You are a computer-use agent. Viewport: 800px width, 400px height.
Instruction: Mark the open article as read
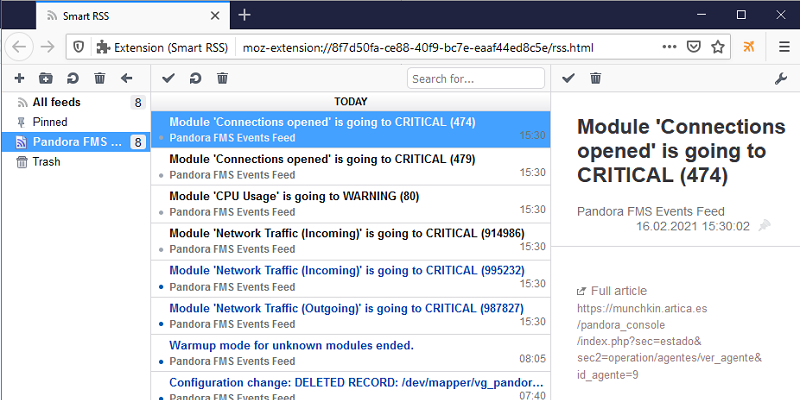(x=568, y=78)
